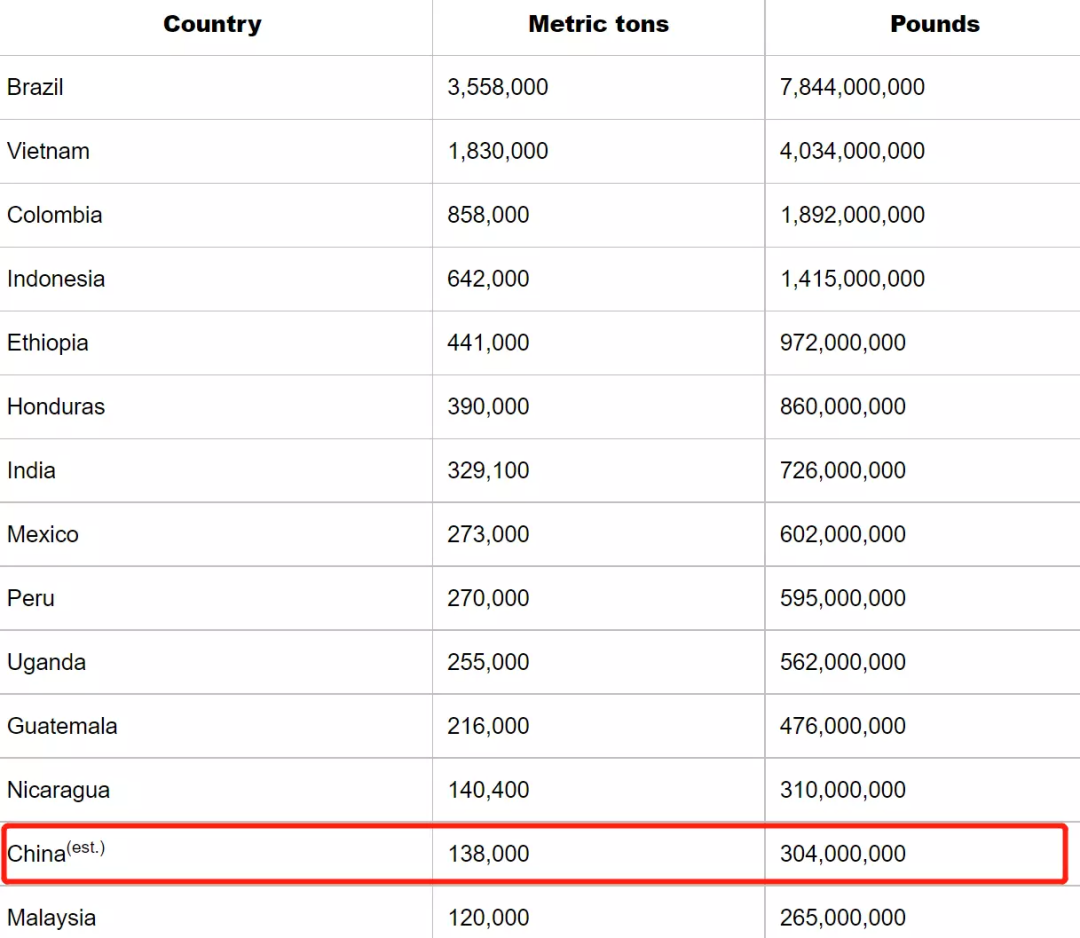Screen dimensions: 1080x938
Task: Click China's metric tons value 138,000
Action: coord(488,854)
